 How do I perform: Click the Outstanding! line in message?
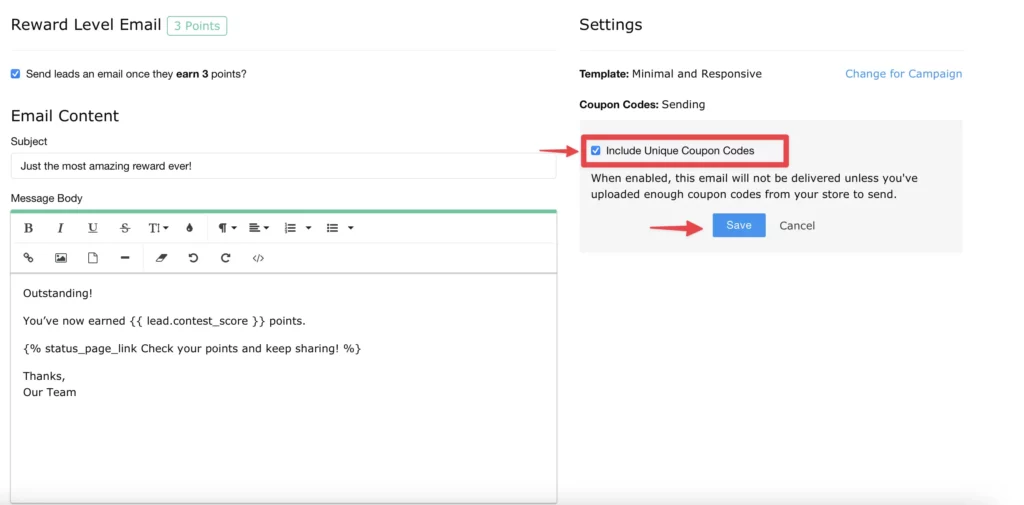coord(57,293)
